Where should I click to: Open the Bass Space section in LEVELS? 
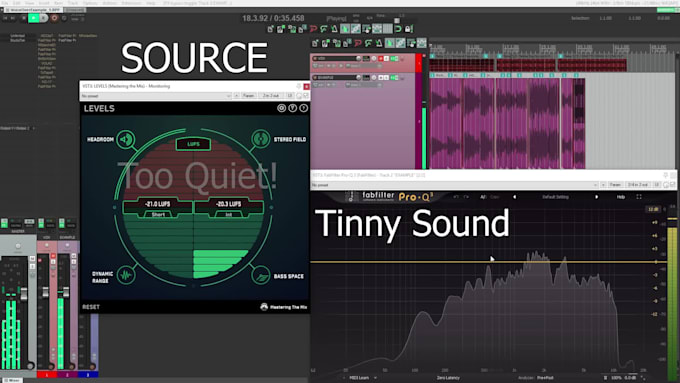pos(261,276)
